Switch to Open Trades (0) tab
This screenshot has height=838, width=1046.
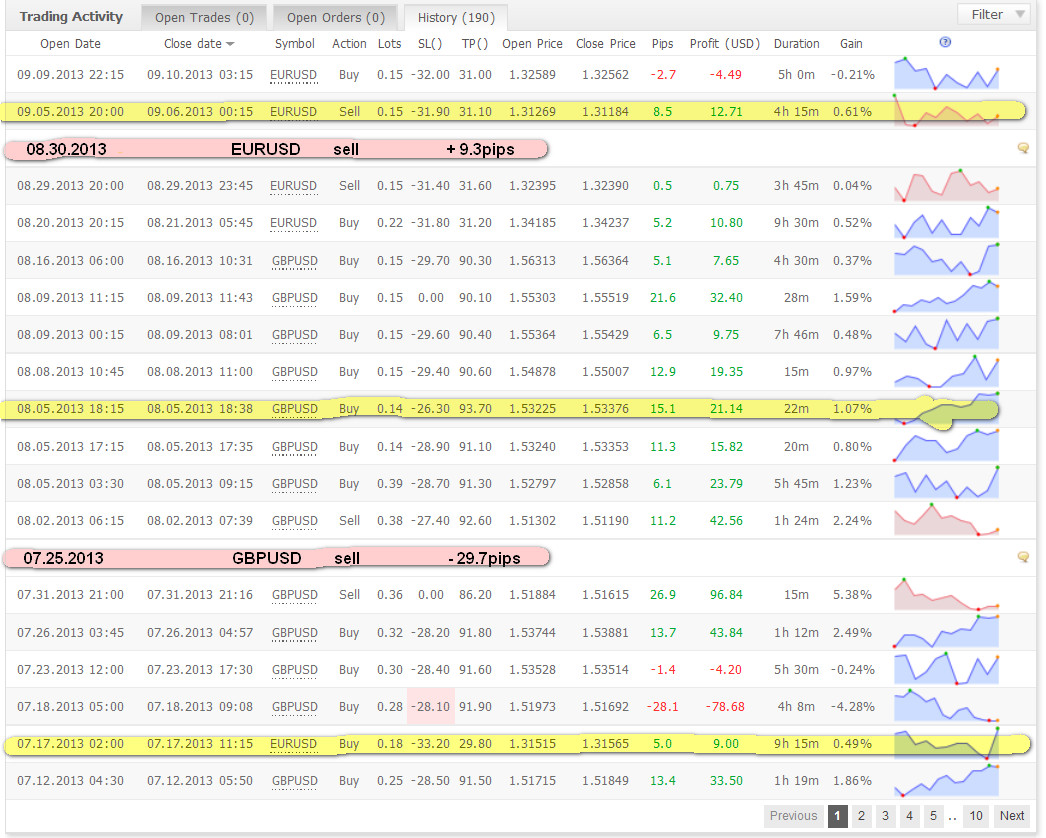(x=204, y=17)
